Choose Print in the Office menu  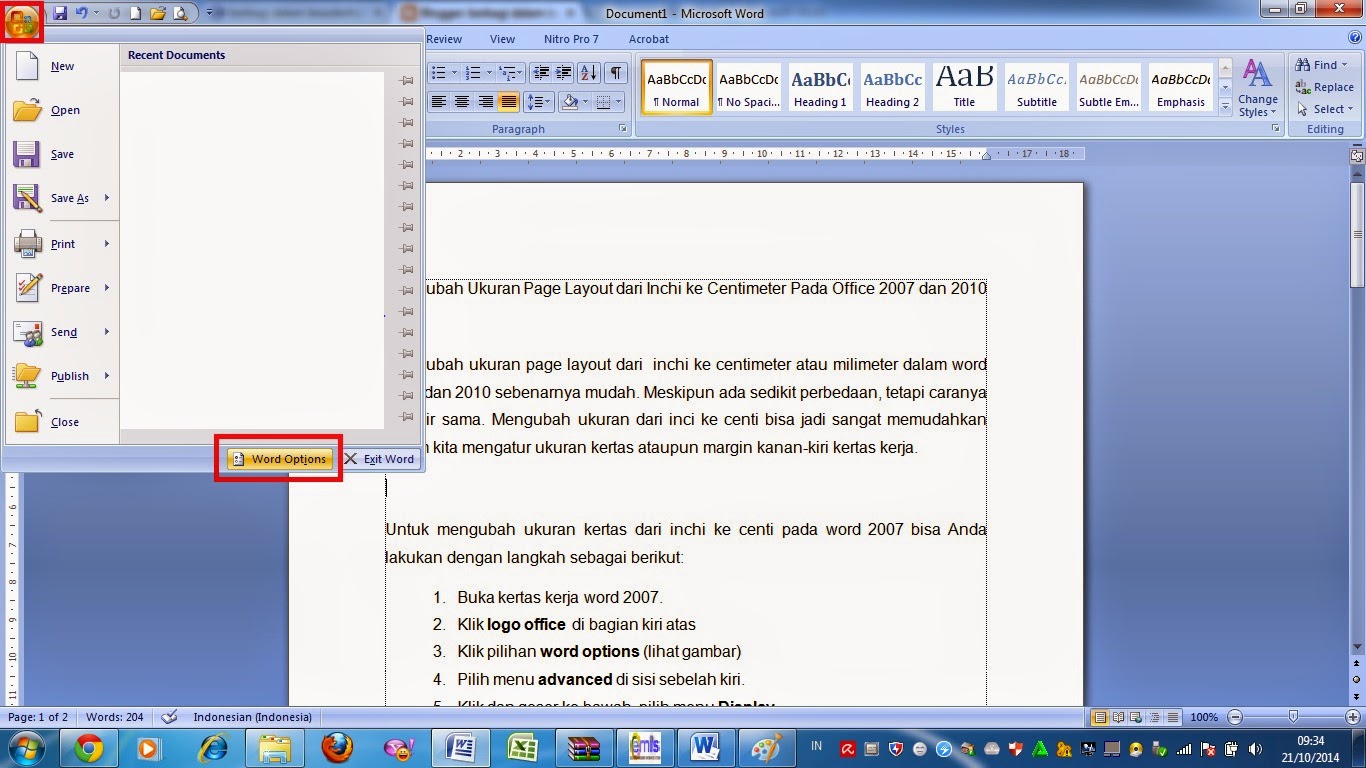click(x=62, y=244)
